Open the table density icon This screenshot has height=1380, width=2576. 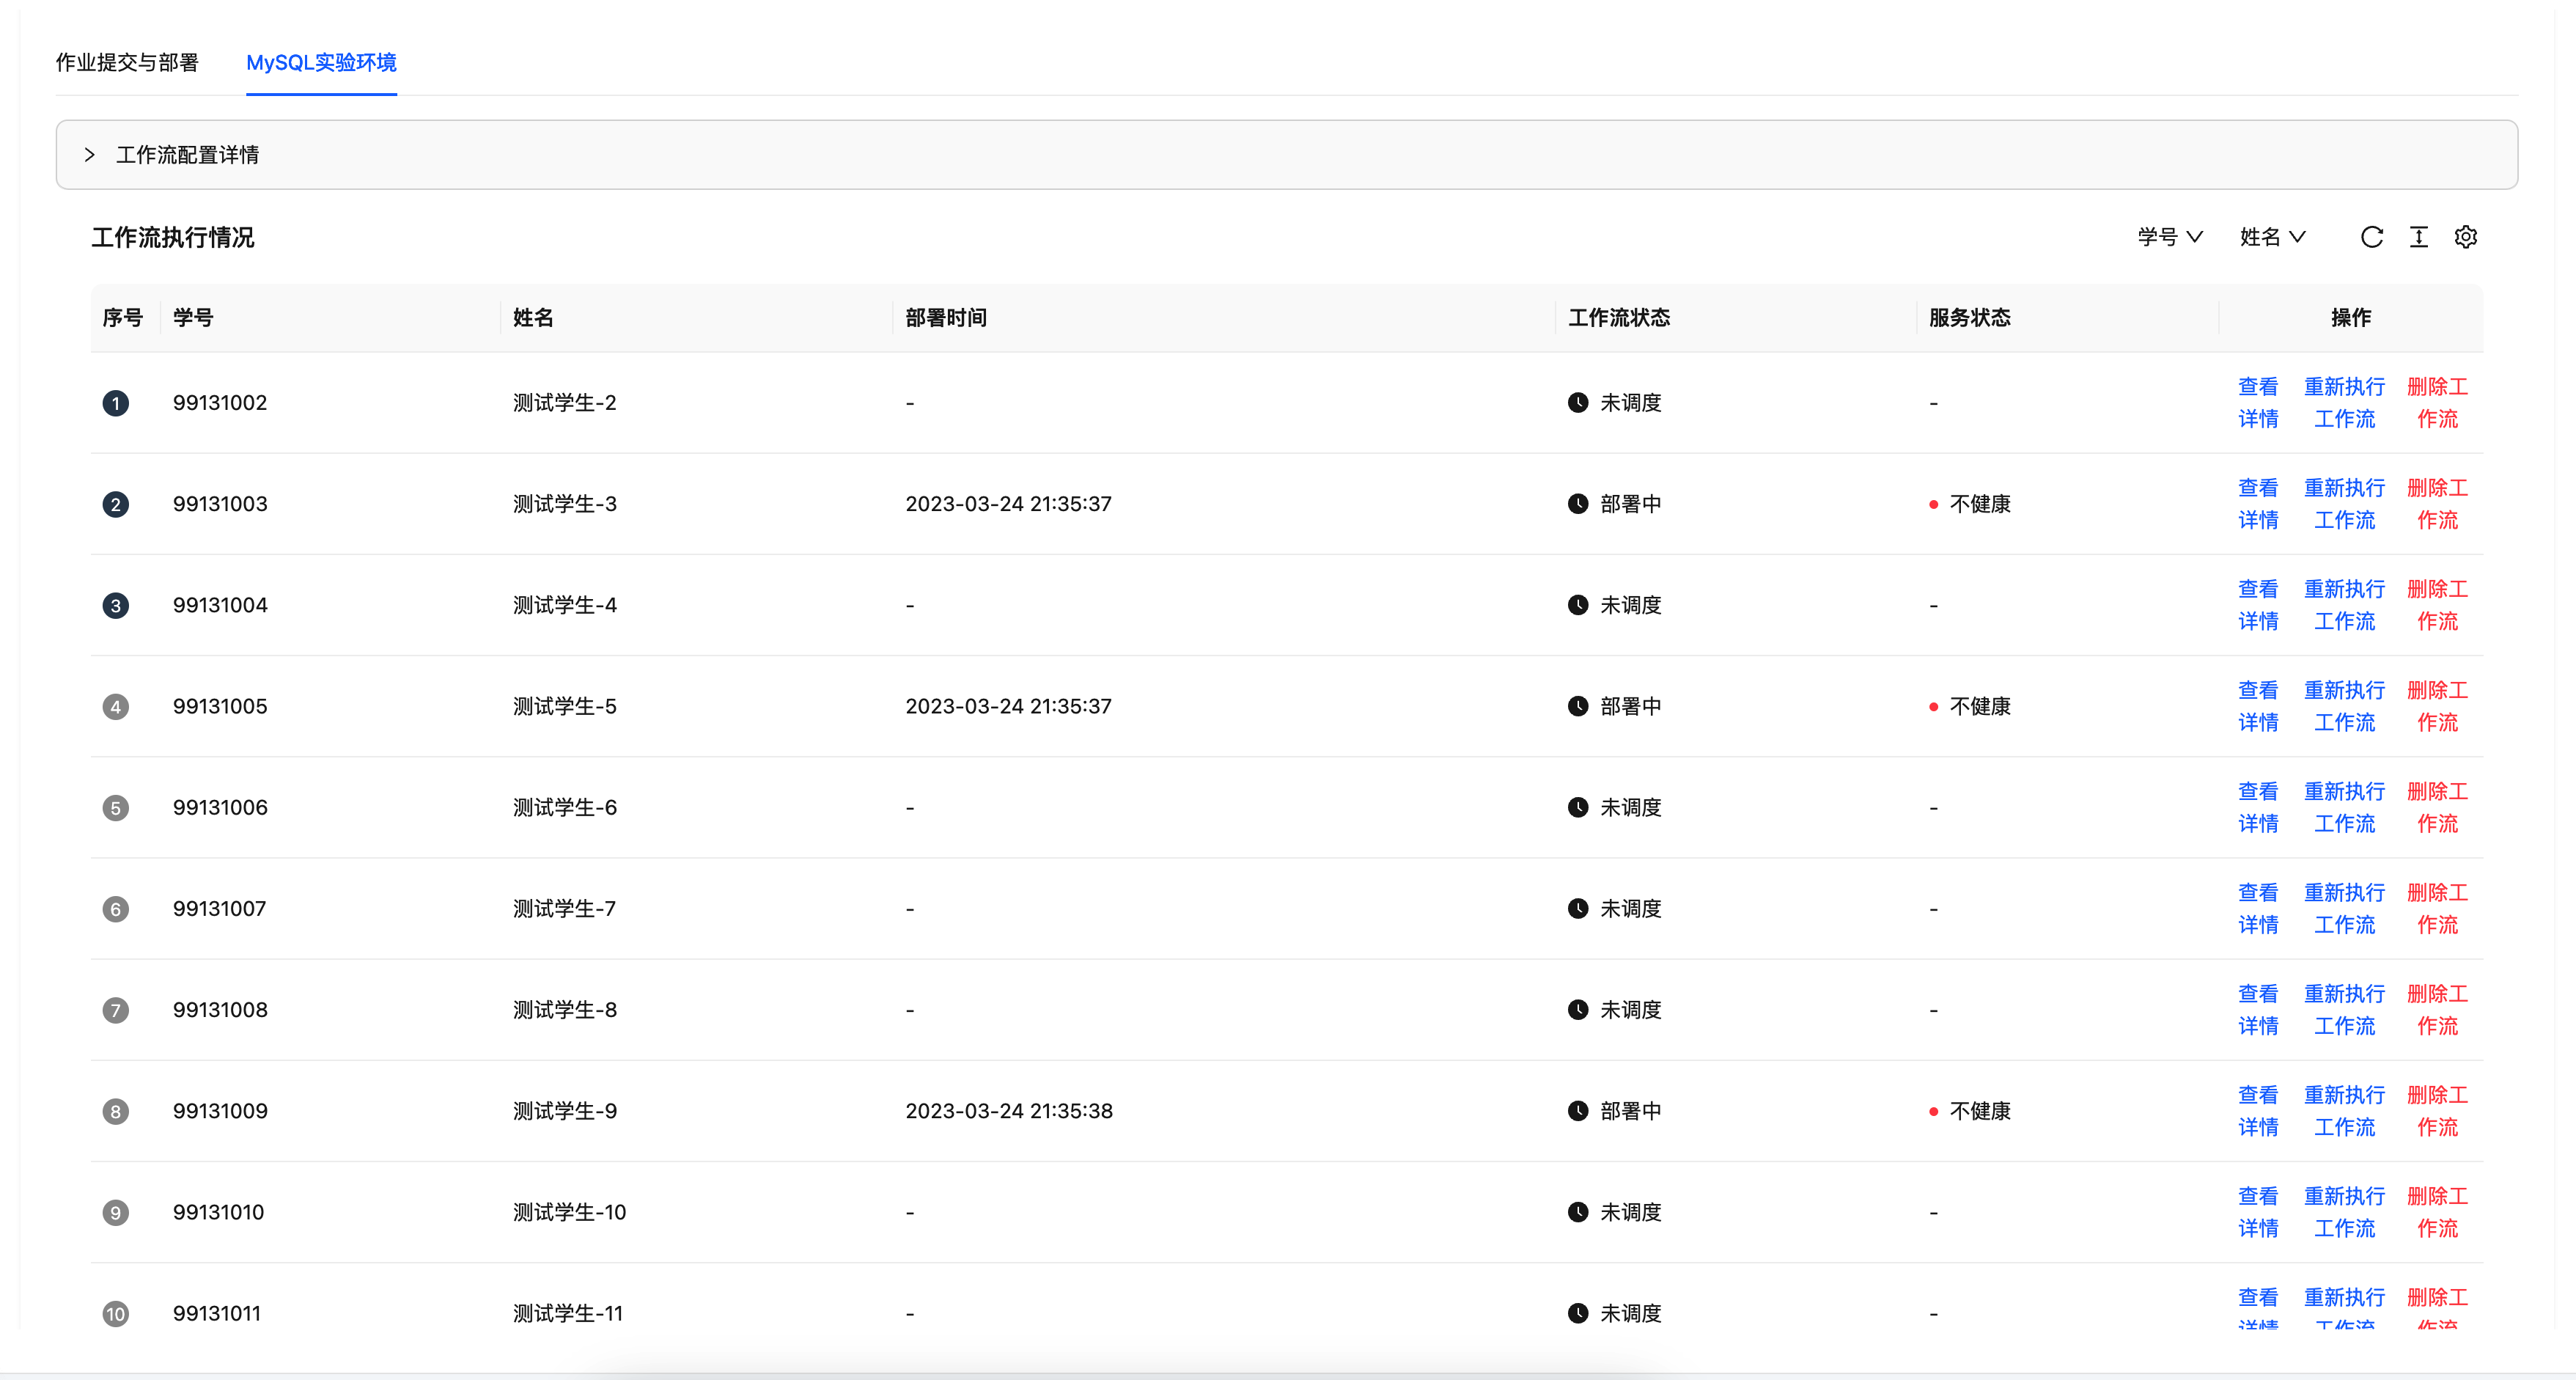(2418, 237)
